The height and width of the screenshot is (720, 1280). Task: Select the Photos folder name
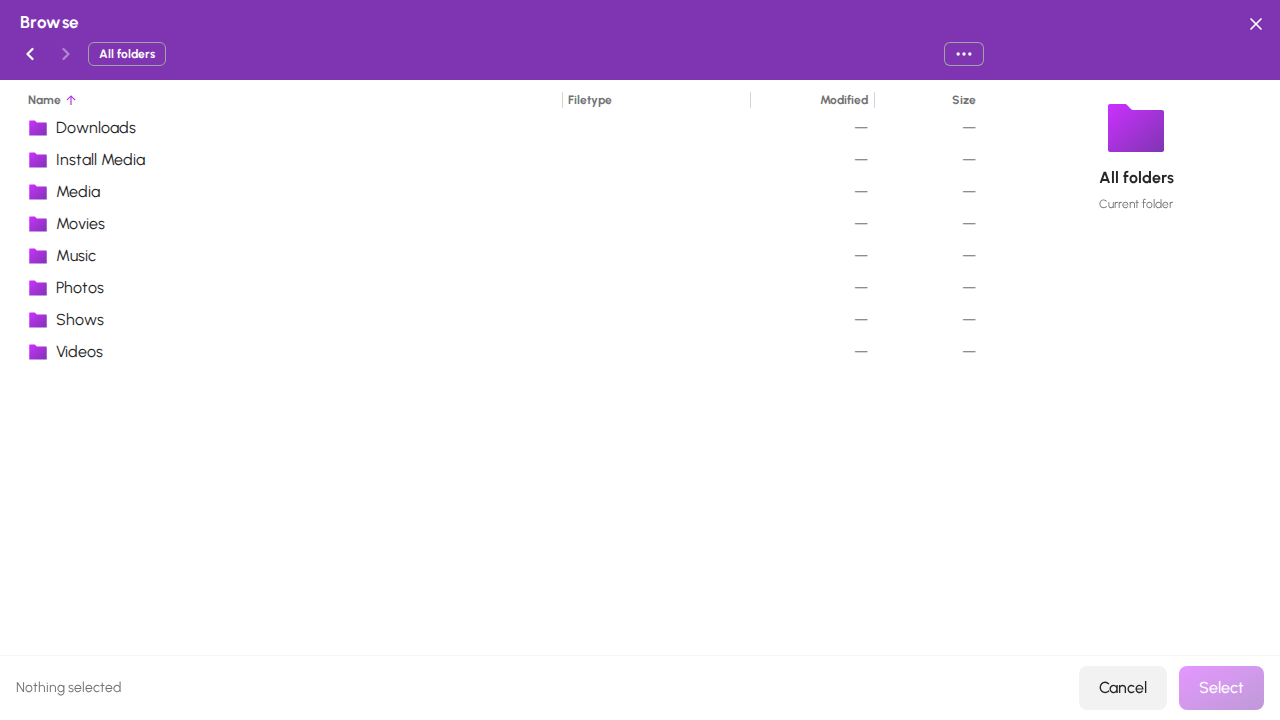(80, 288)
